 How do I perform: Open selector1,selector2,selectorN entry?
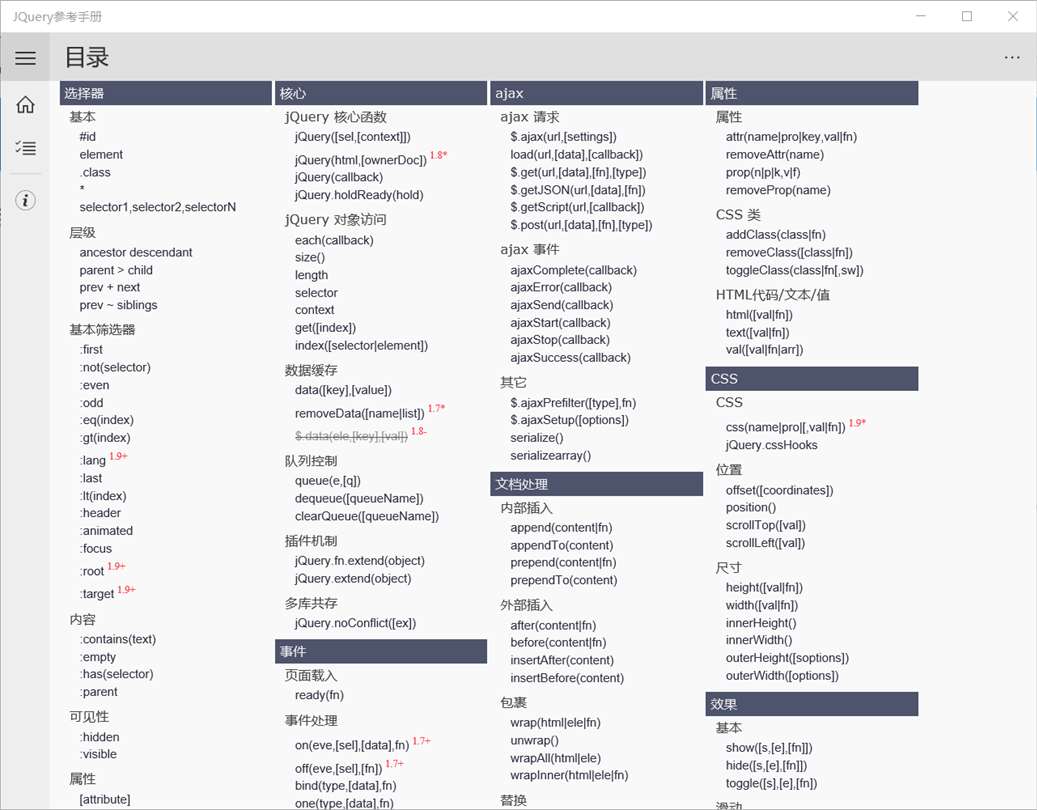[157, 207]
